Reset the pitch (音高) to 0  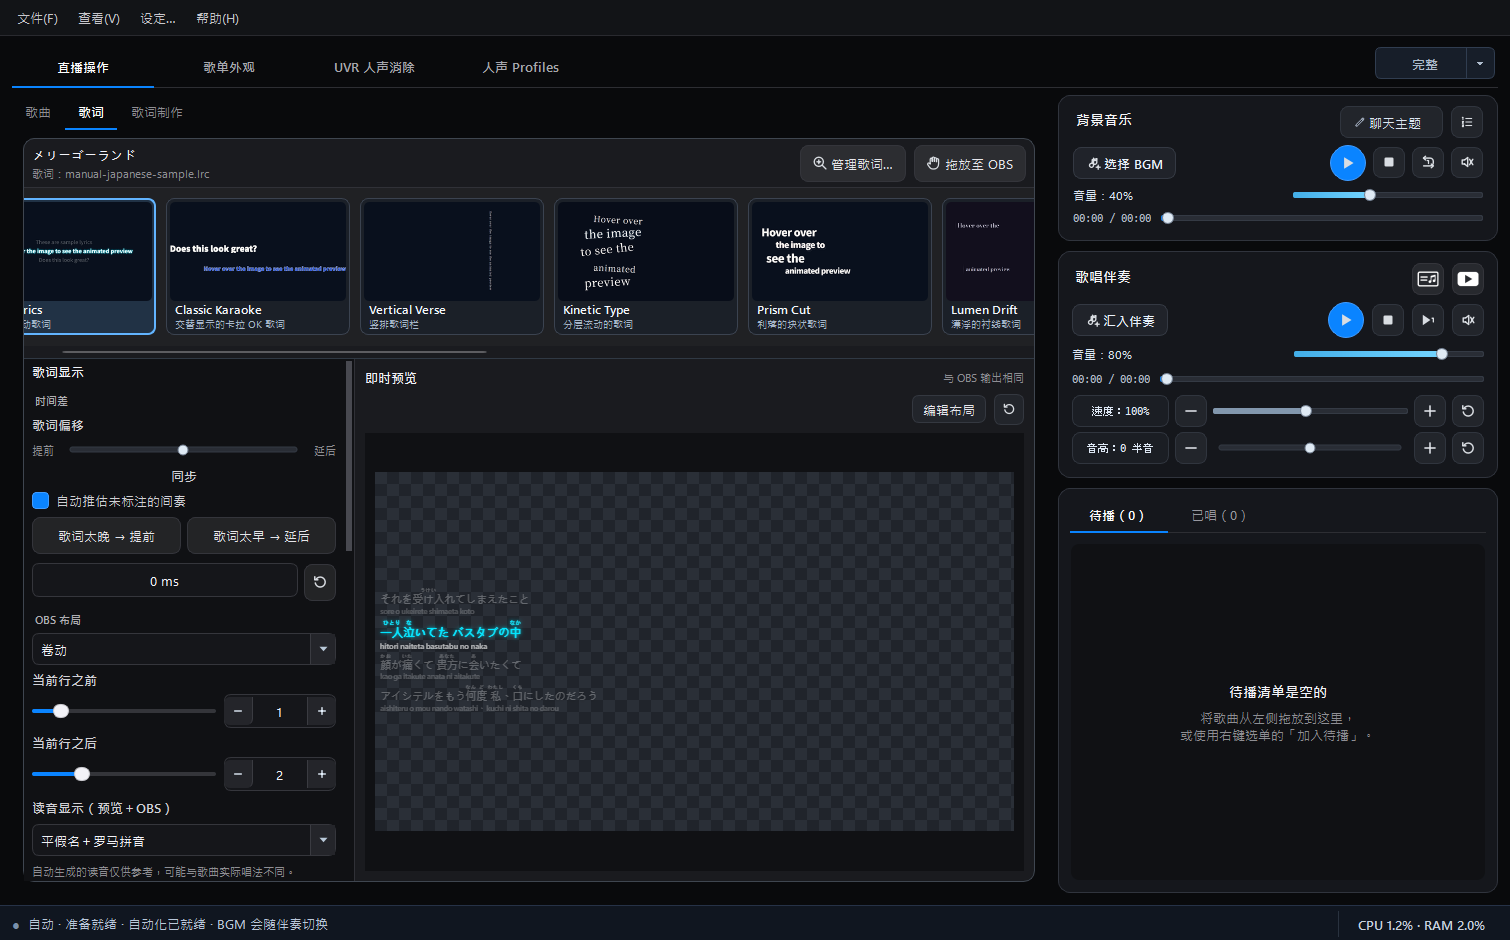pyautogui.click(x=1467, y=448)
